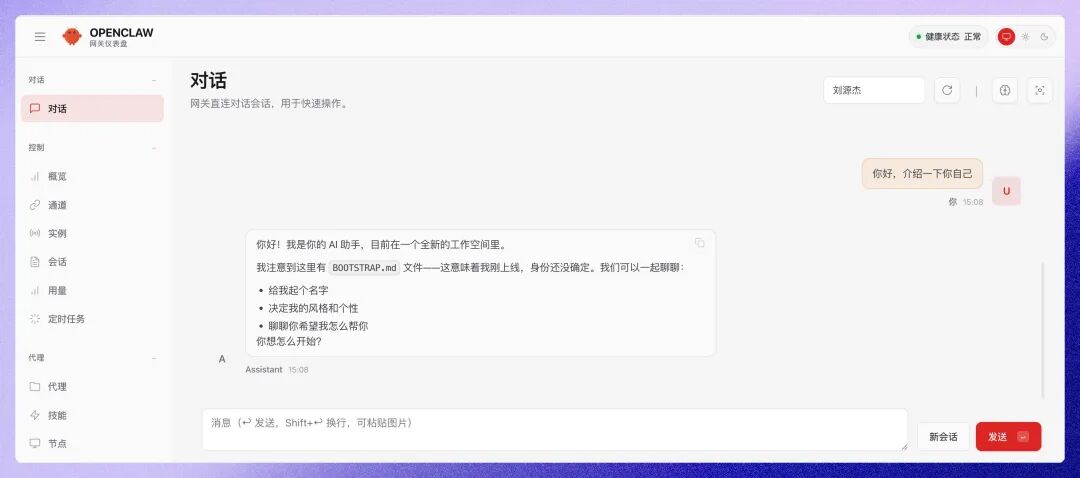Click the assistant avatar A
1080x478 pixels.
coord(222,359)
